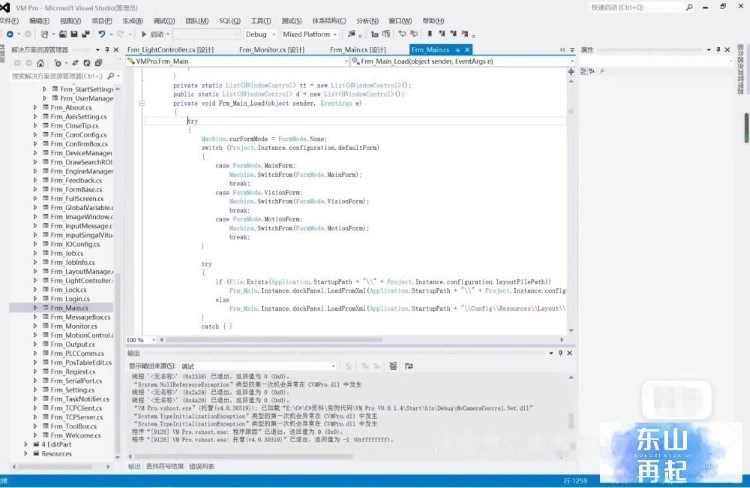Open the 错误列表 tab at bottom

(x=201, y=466)
